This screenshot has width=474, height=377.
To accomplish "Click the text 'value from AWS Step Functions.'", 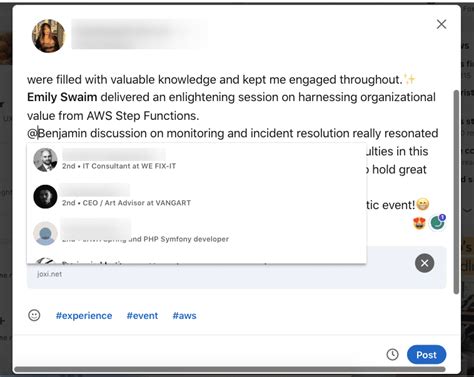I will (113, 116).
